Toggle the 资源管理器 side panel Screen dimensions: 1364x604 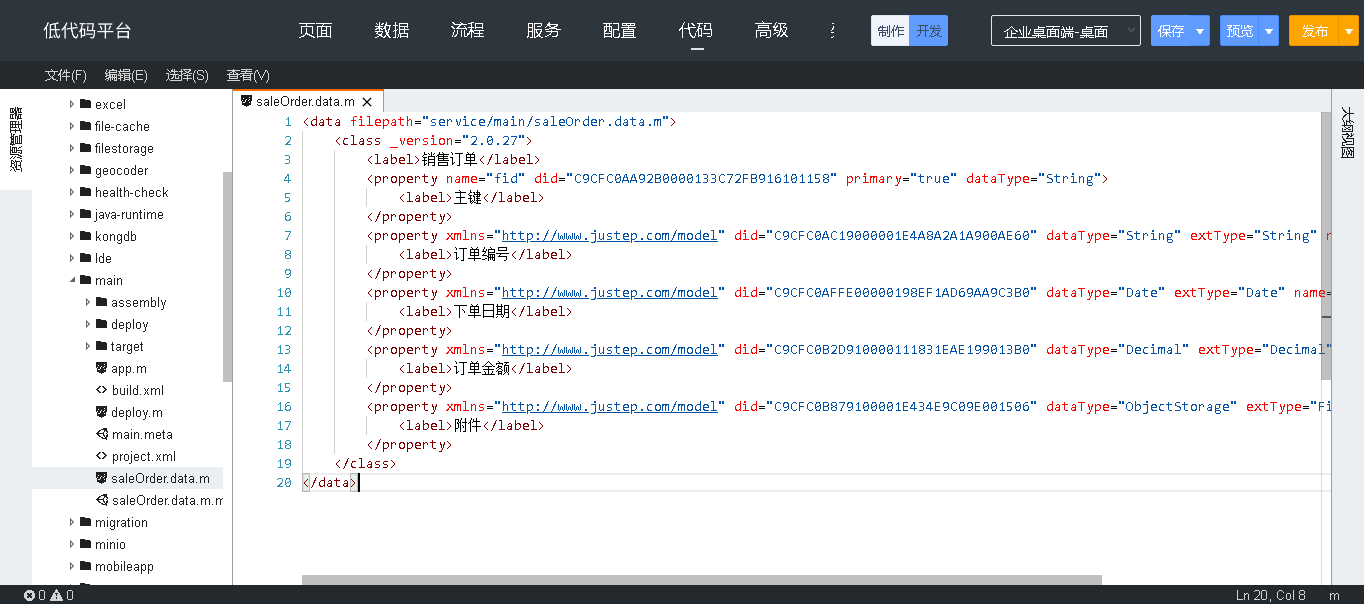click(x=16, y=140)
